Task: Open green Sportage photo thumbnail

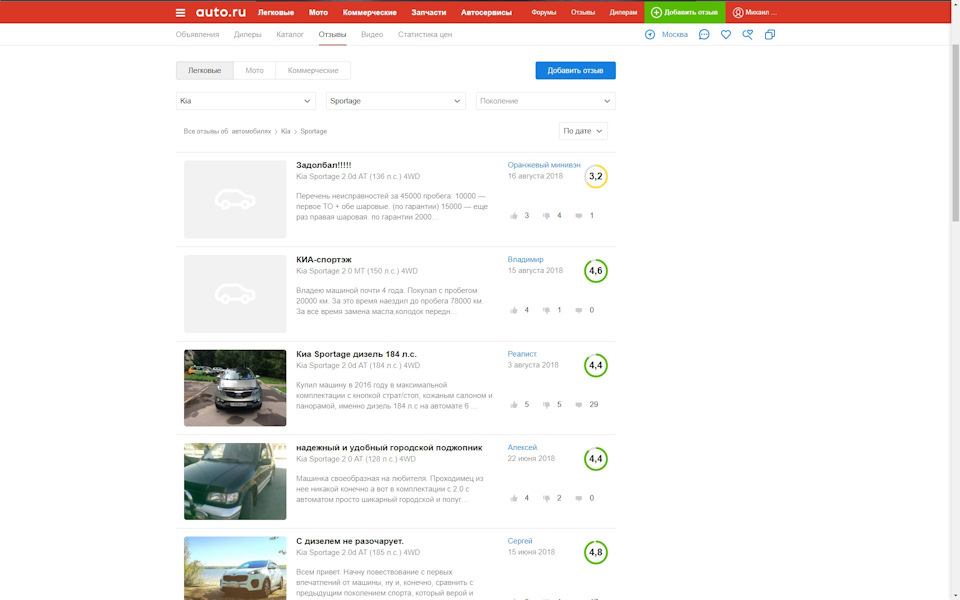Action: [x=235, y=481]
